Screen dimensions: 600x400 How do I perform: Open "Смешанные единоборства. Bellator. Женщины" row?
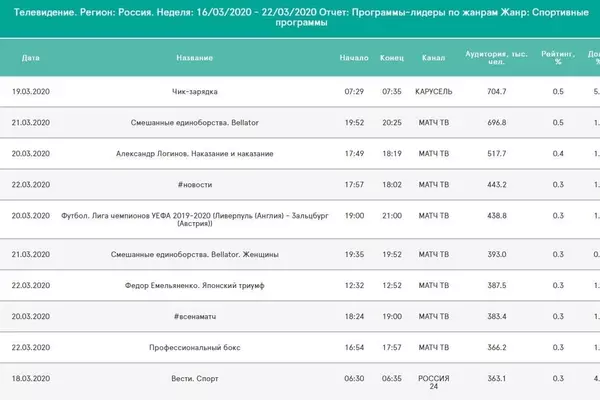(x=193, y=254)
